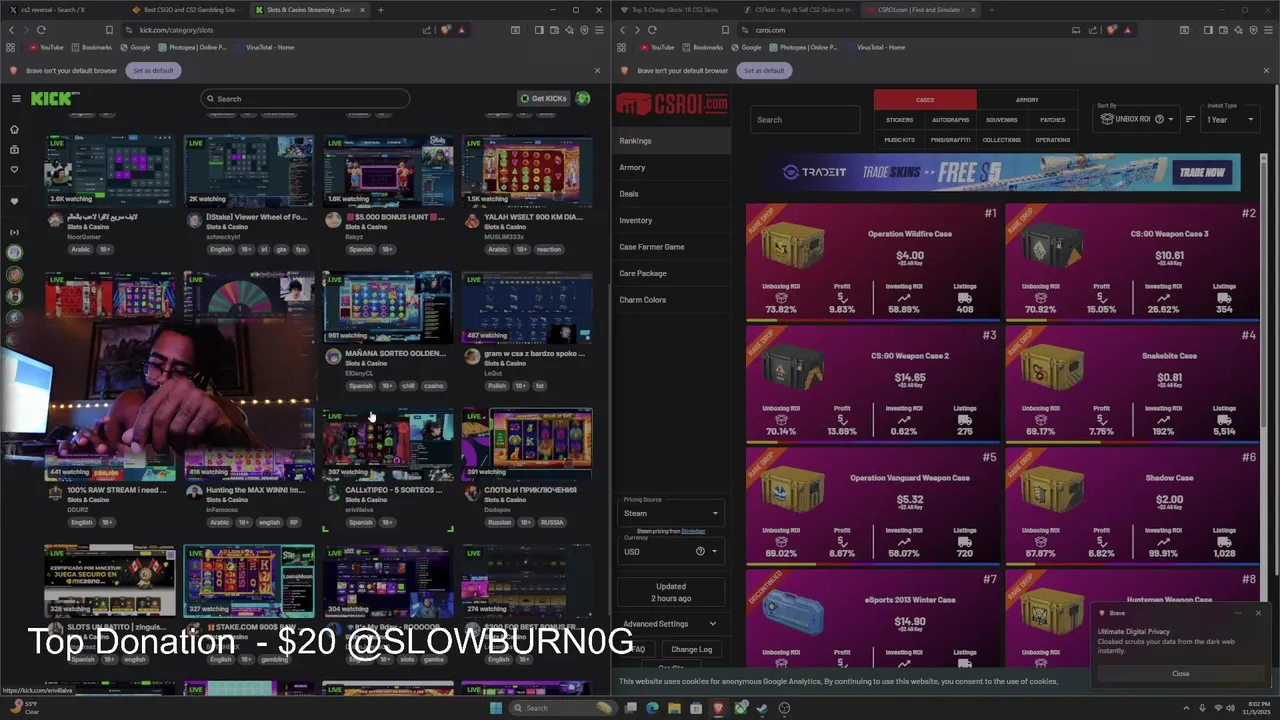Open the Pricing Source Steam dropdown

[x=671, y=513]
